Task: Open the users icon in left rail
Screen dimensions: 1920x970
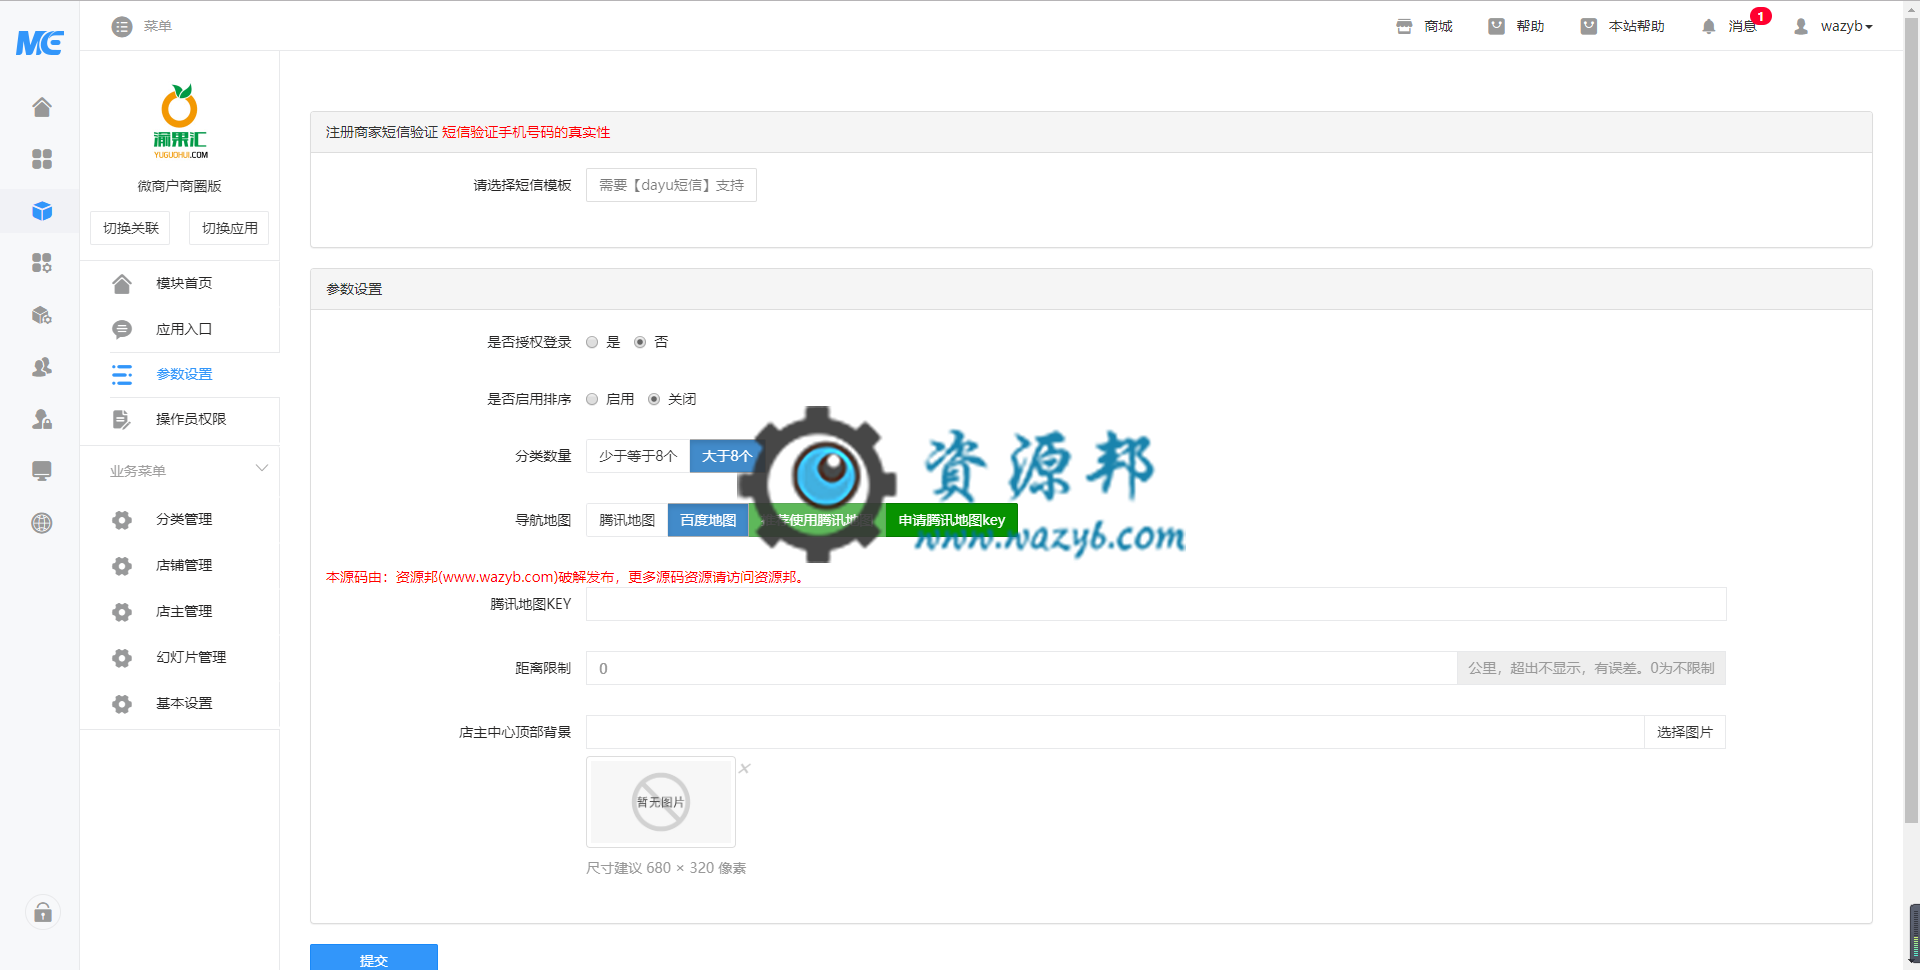Action: [x=41, y=367]
